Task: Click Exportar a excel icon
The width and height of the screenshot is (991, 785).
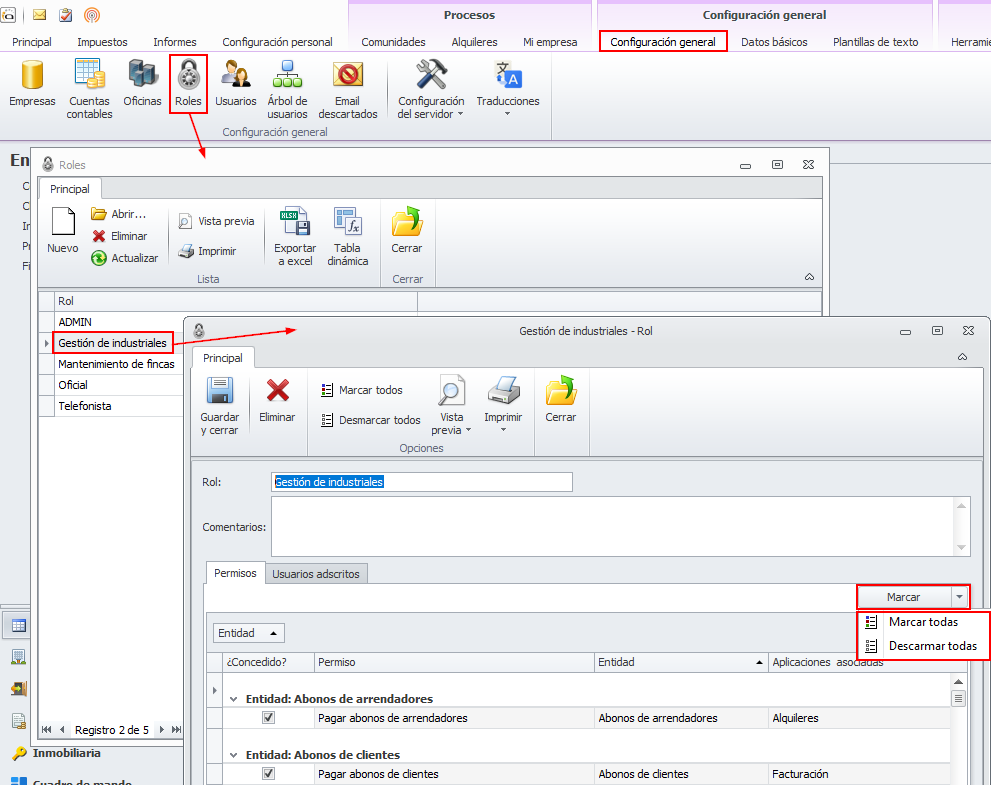Action: point(295,222)
